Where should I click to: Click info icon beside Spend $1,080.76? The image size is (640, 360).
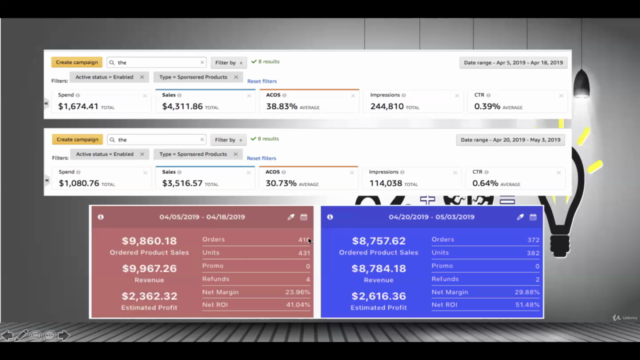(x=78, y=172)
